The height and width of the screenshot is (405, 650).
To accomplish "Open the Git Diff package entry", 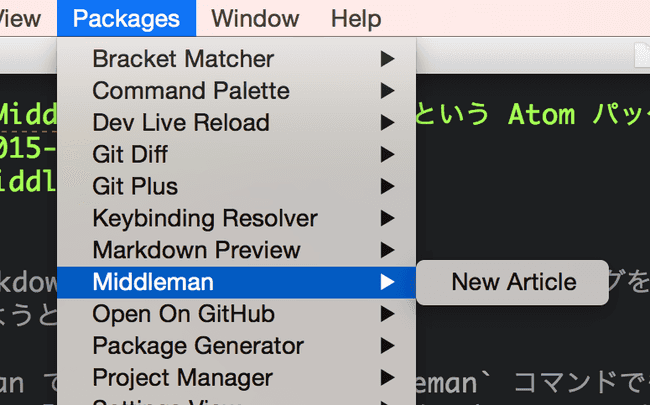I will click(130, 155).
